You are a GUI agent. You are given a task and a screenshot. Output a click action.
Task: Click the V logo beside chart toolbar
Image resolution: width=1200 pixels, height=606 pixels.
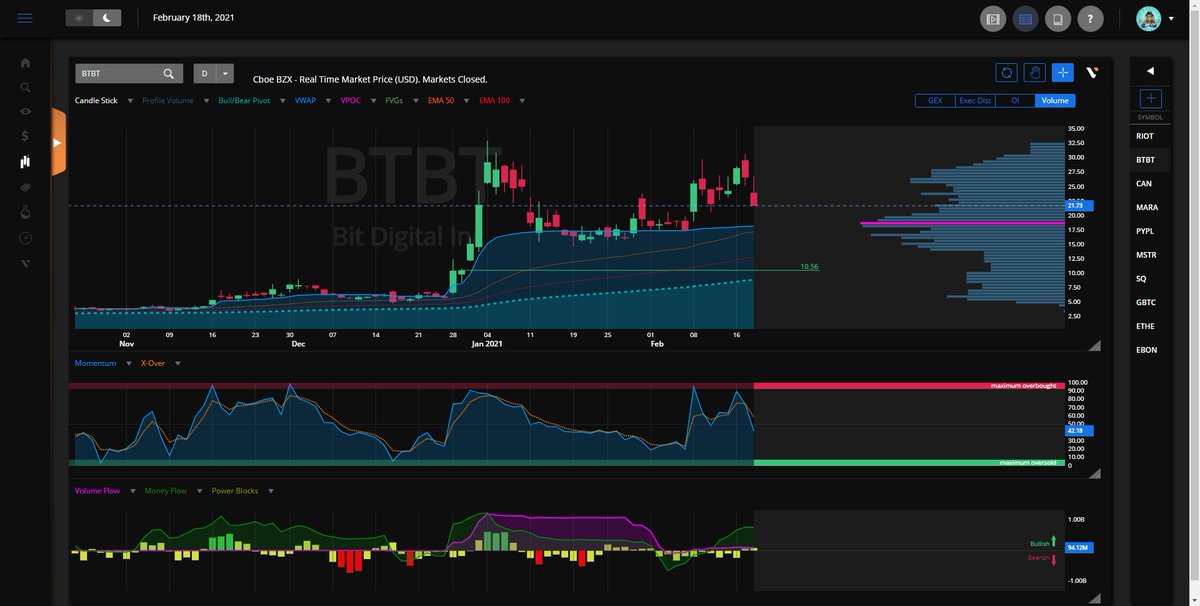click(1092, 72)
